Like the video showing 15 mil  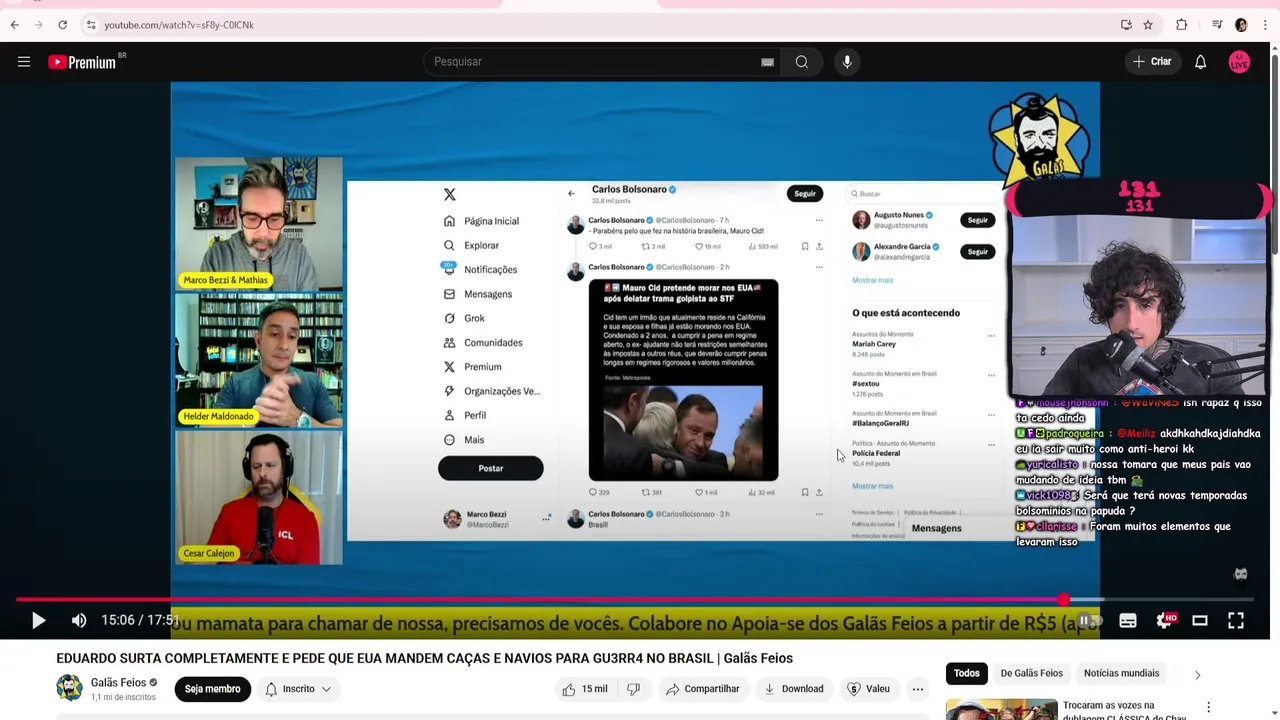click(584, 689)
